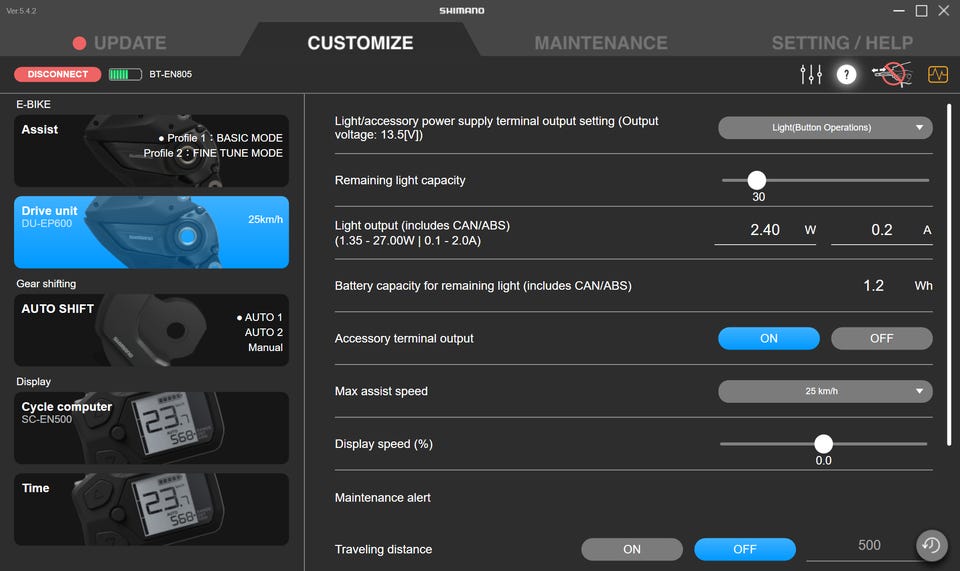Click the 25km/h text on Drive unit card
Viewport: 960px width, 571px height.
click(x=265, y=219)
